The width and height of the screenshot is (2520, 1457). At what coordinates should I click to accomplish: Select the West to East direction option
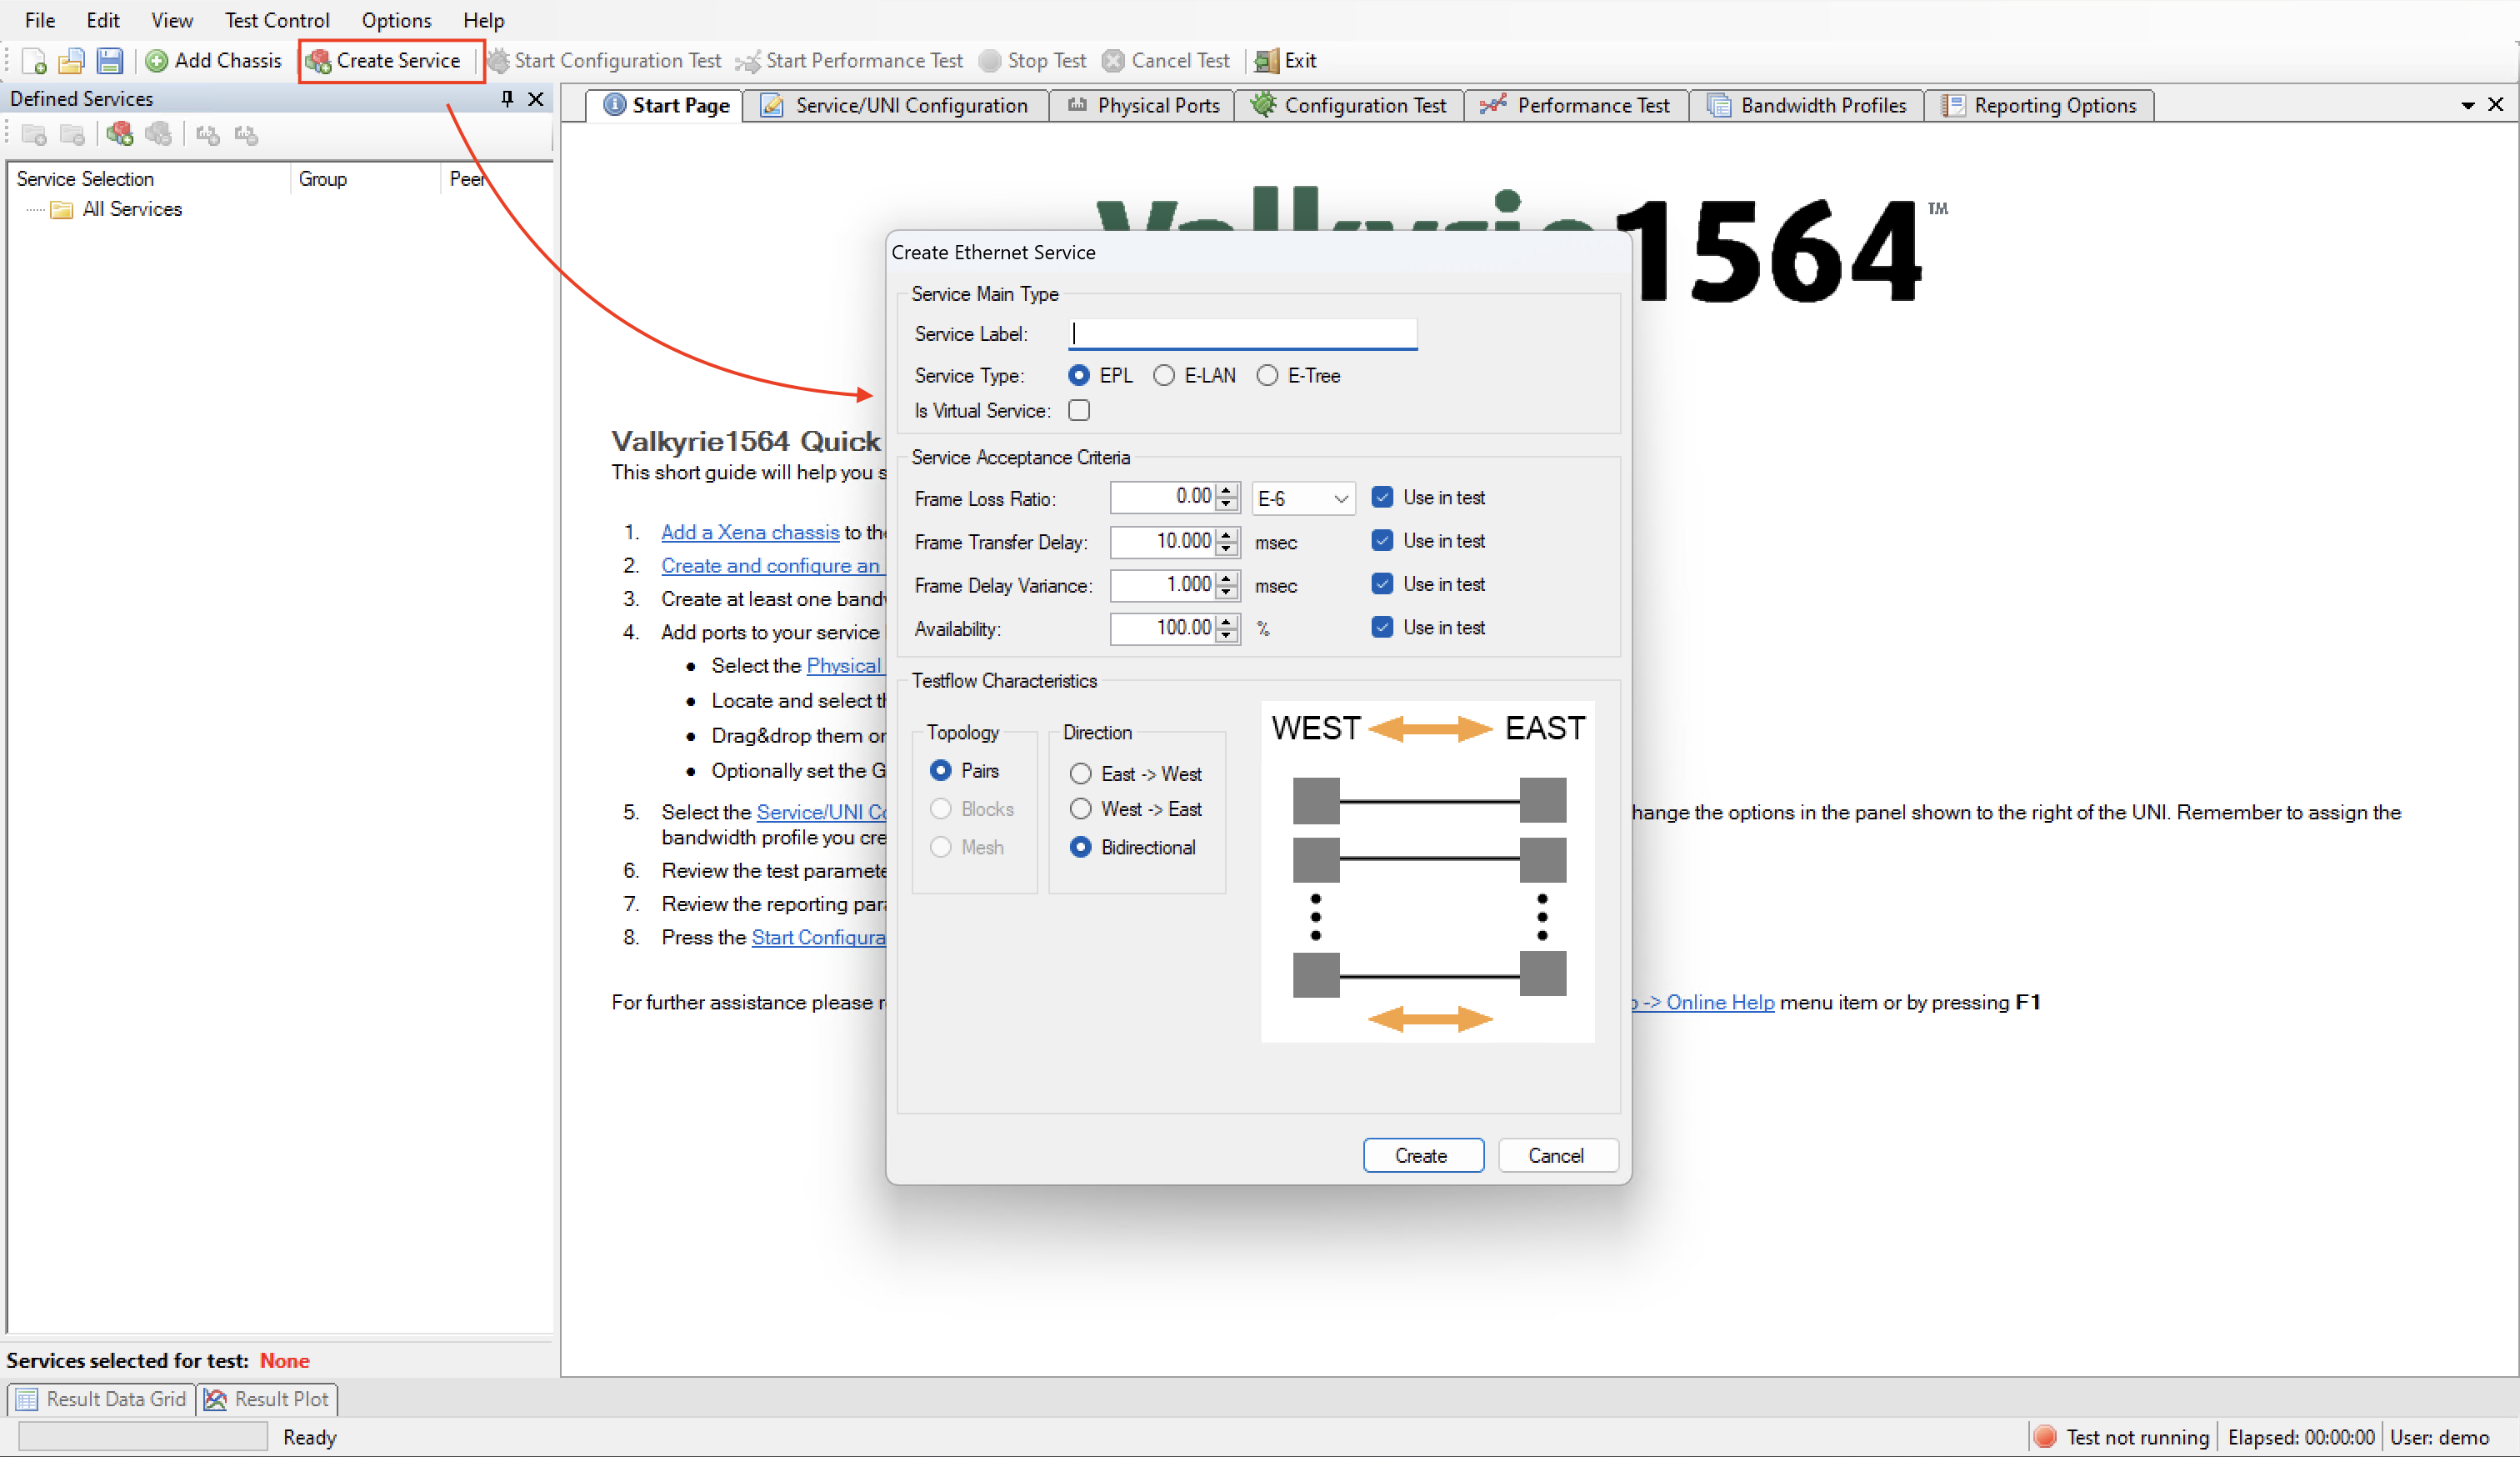1078,810
